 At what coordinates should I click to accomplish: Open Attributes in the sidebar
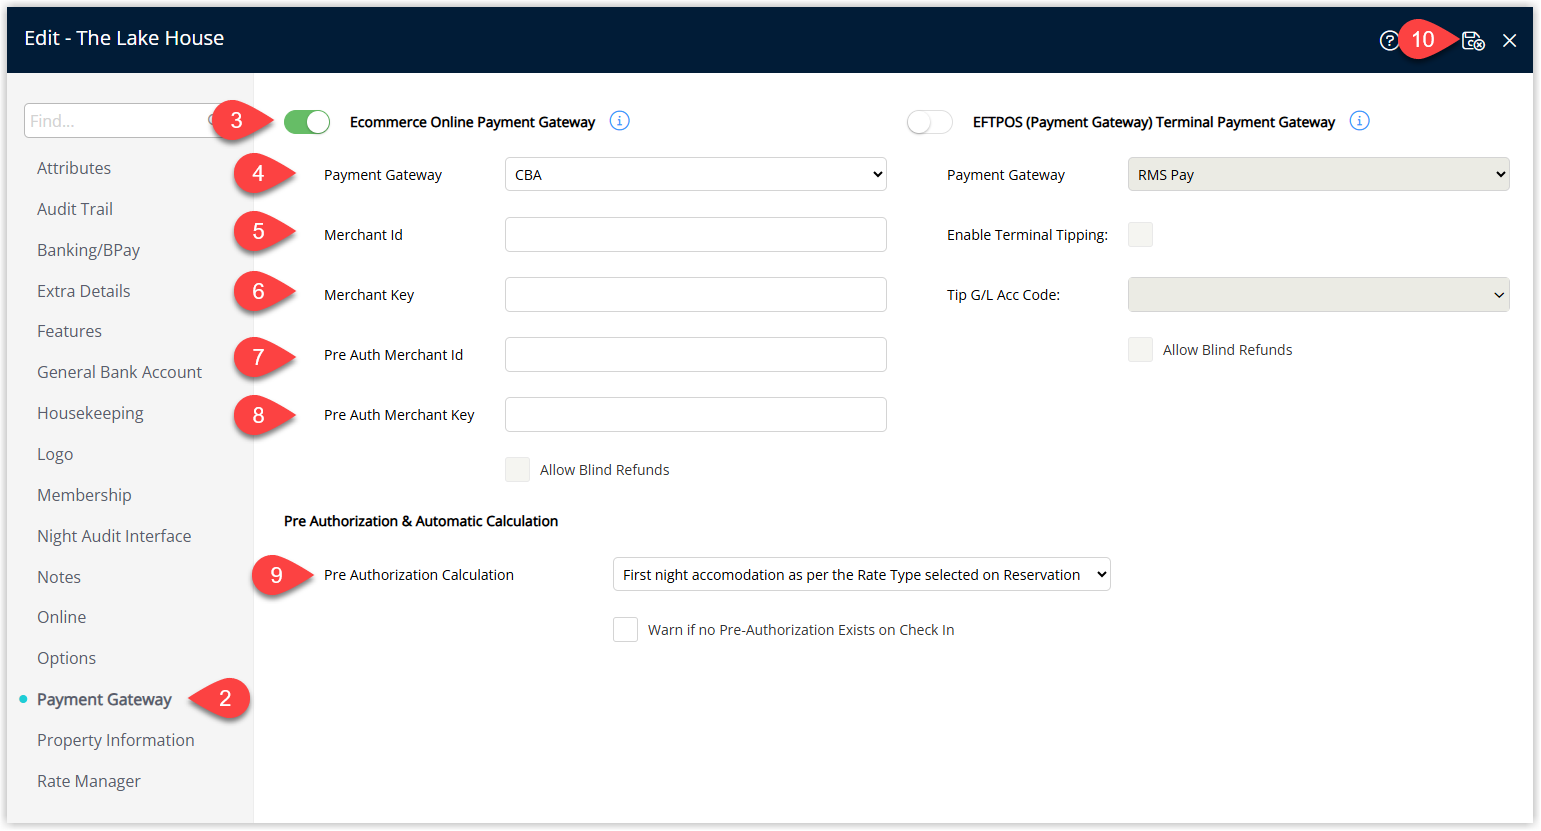tap(74, 168)
